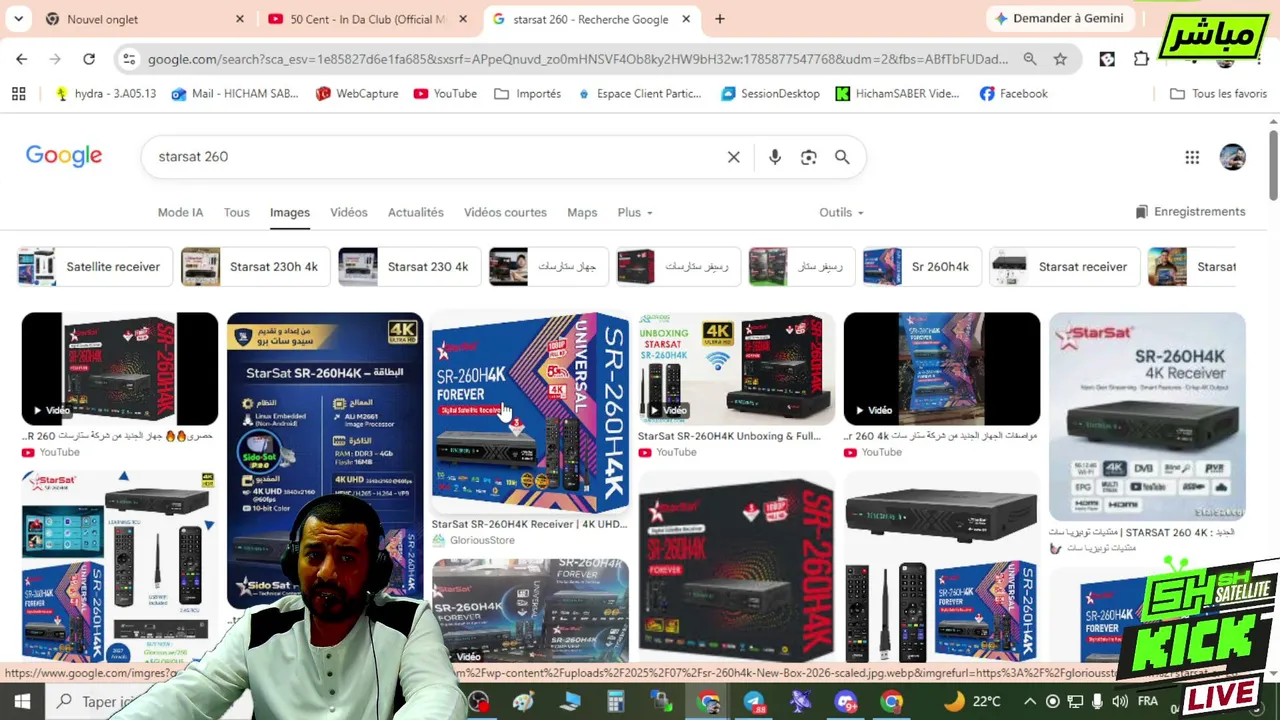Open the Outils dropdown
Viewport: 1280px width, 720px height.
[841, 212]
